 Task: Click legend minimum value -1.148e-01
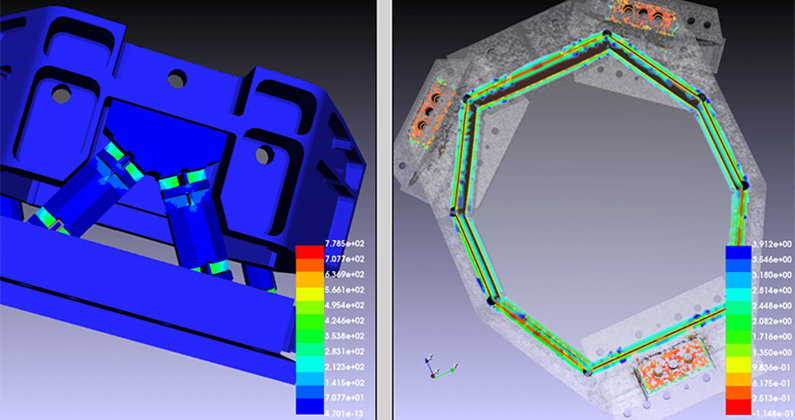(x=773, y=414)
